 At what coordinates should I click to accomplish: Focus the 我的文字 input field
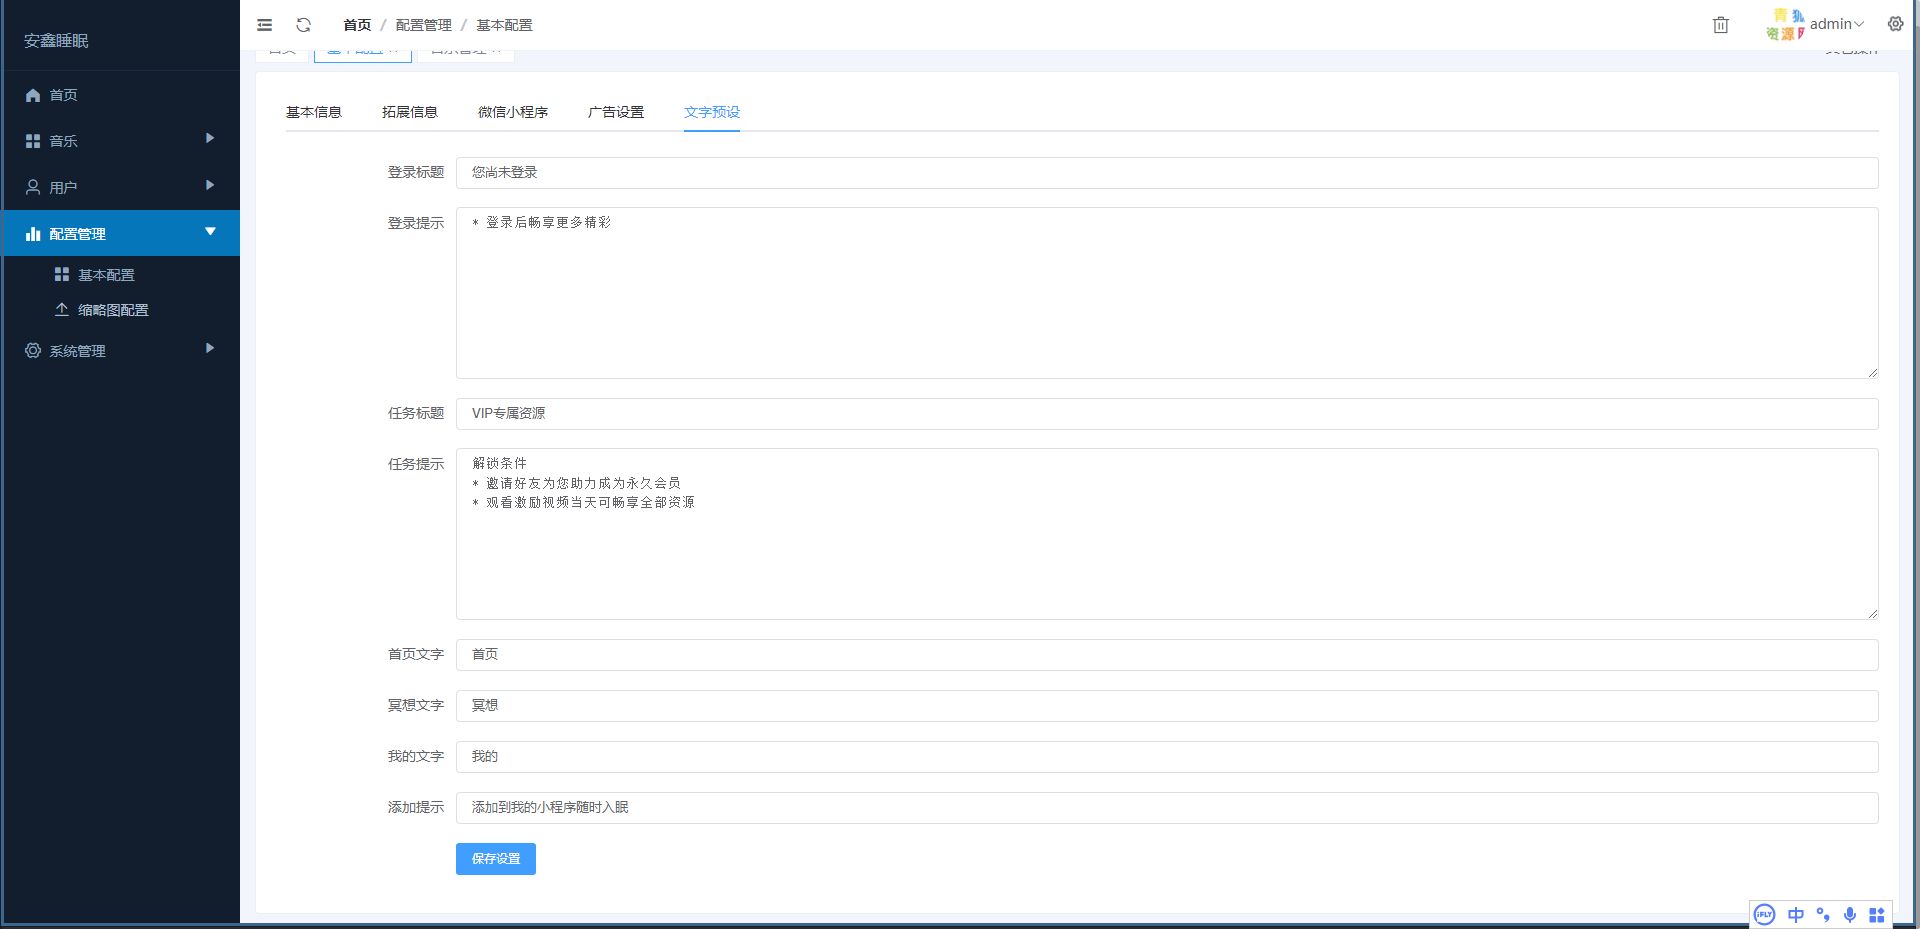(x=1167, y=757)
